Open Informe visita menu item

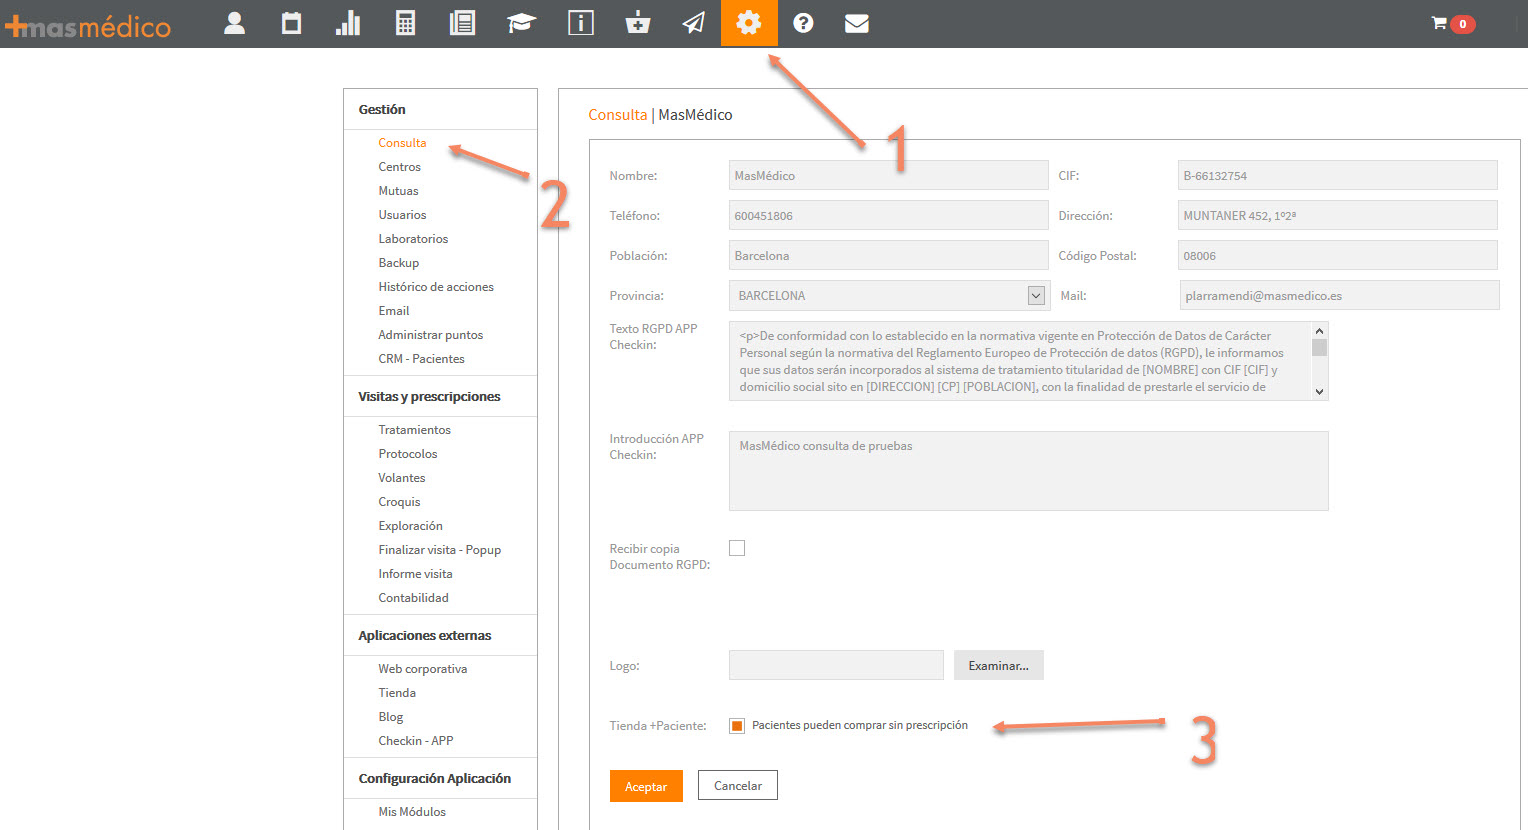tap(415, 574)
